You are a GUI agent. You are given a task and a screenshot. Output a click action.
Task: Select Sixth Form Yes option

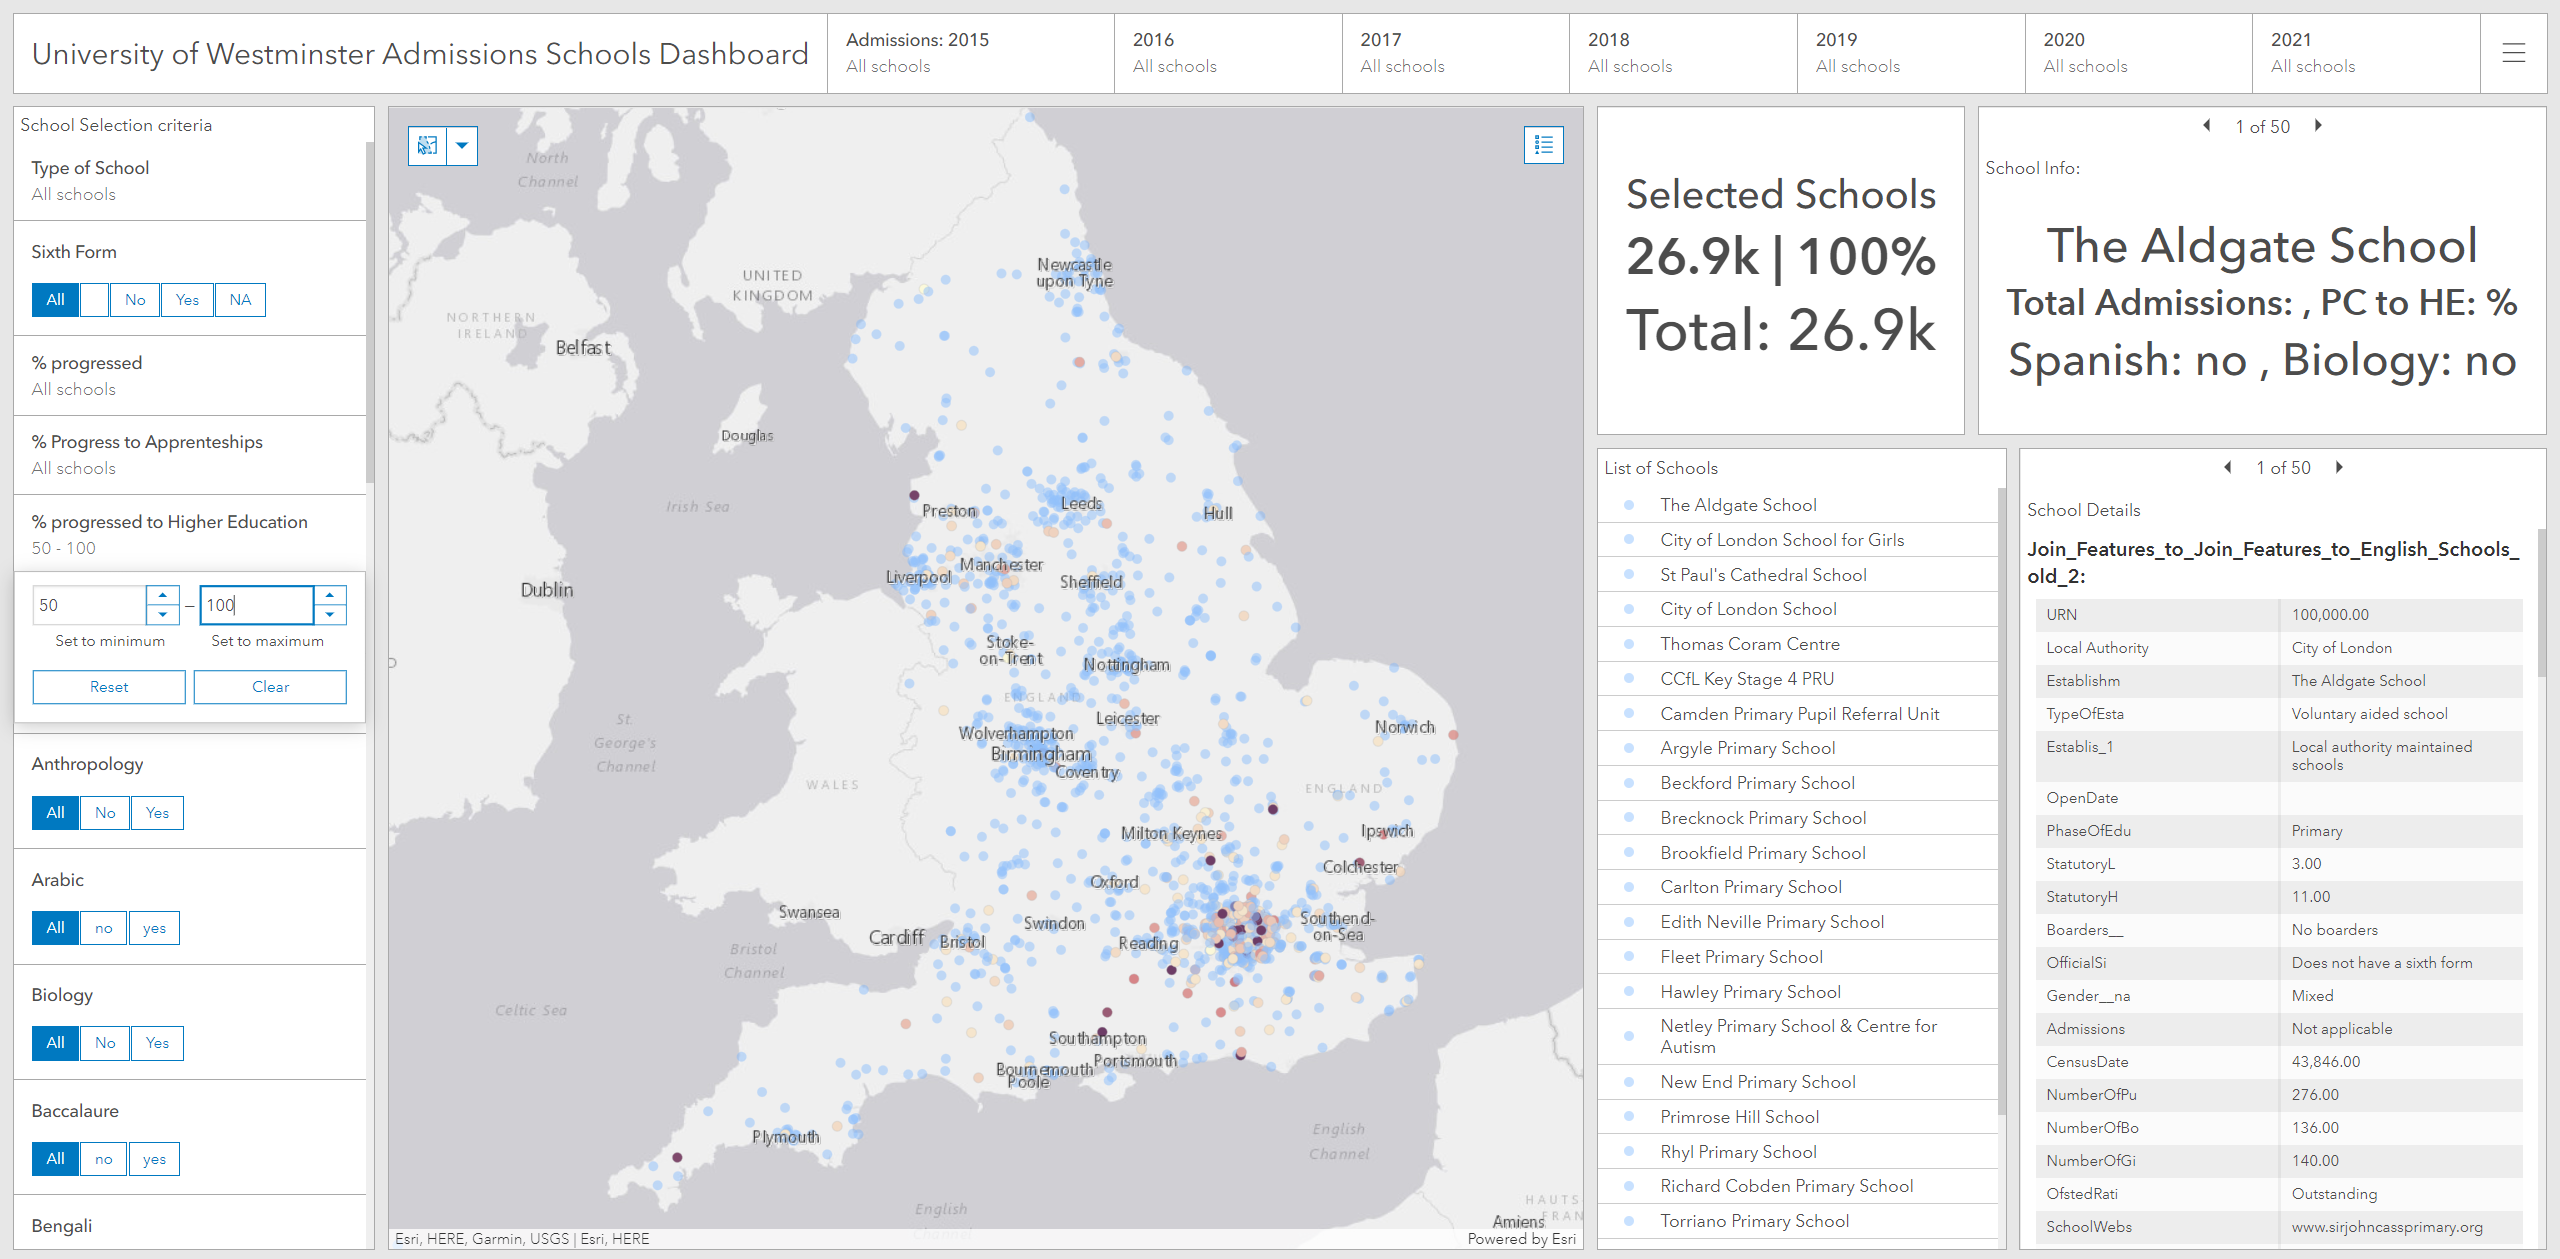pyautogui.click(x=187, y=300)
